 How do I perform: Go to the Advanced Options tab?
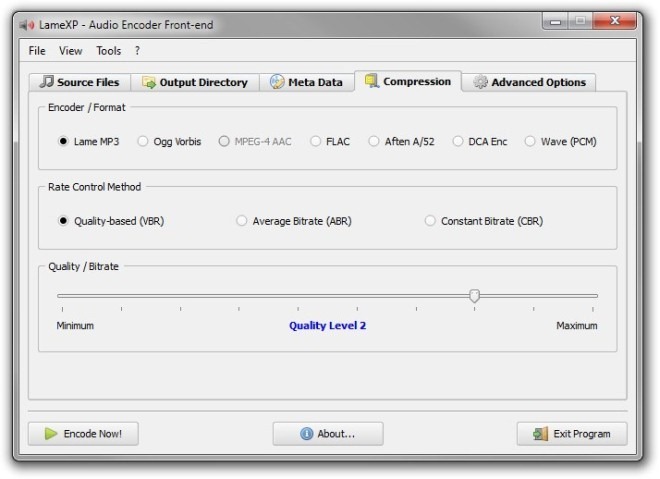coord(530,82)
